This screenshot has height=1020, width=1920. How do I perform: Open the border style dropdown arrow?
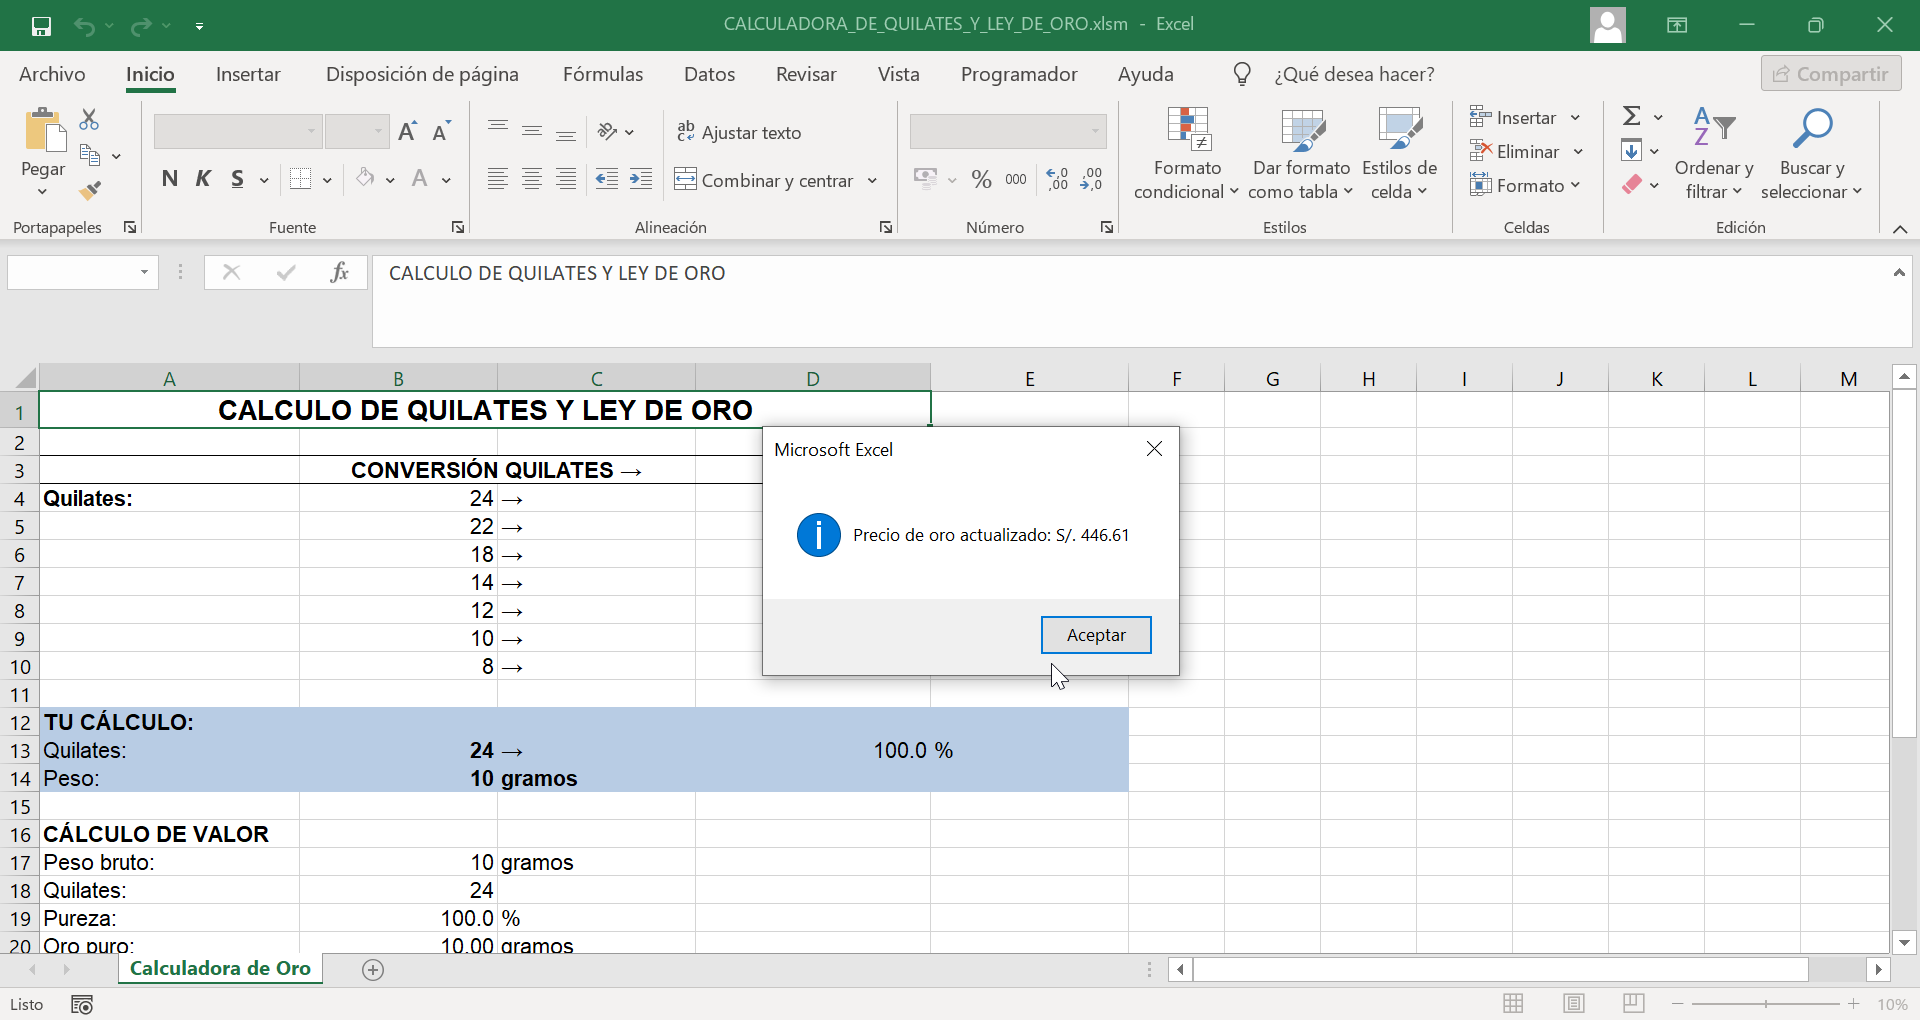click(327, 179)
